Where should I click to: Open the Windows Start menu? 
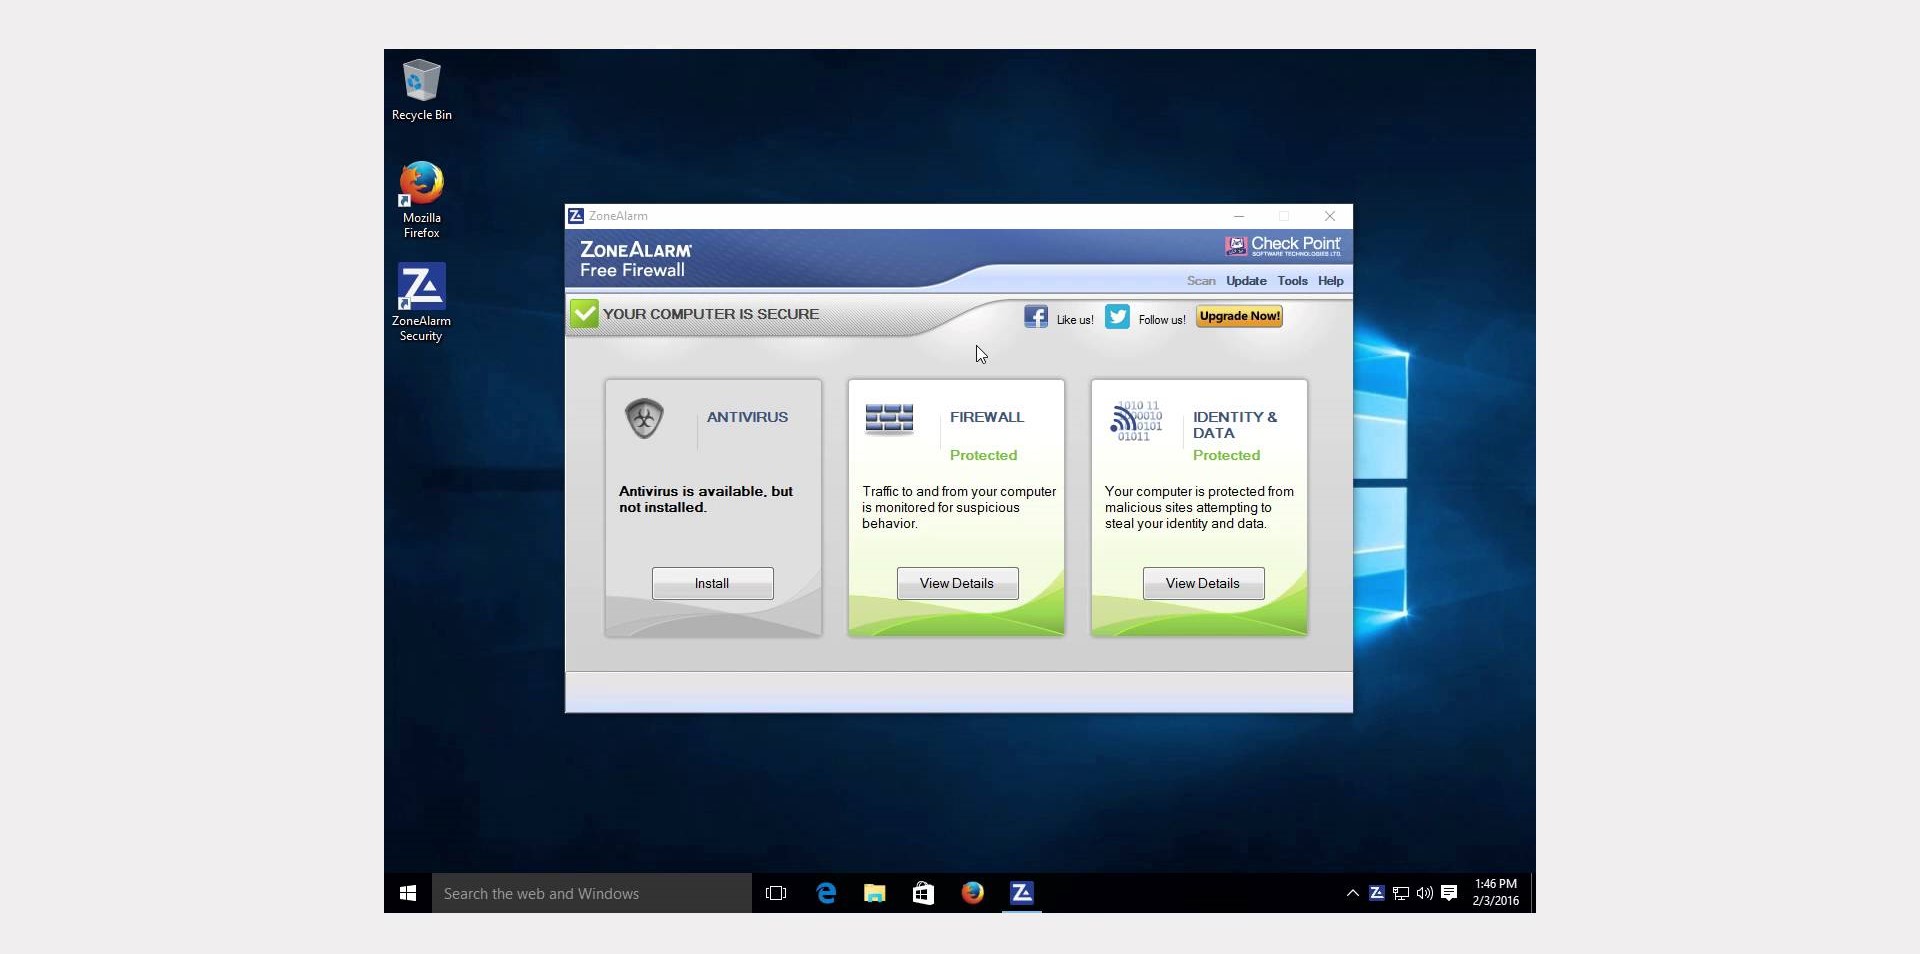[408, 893]
